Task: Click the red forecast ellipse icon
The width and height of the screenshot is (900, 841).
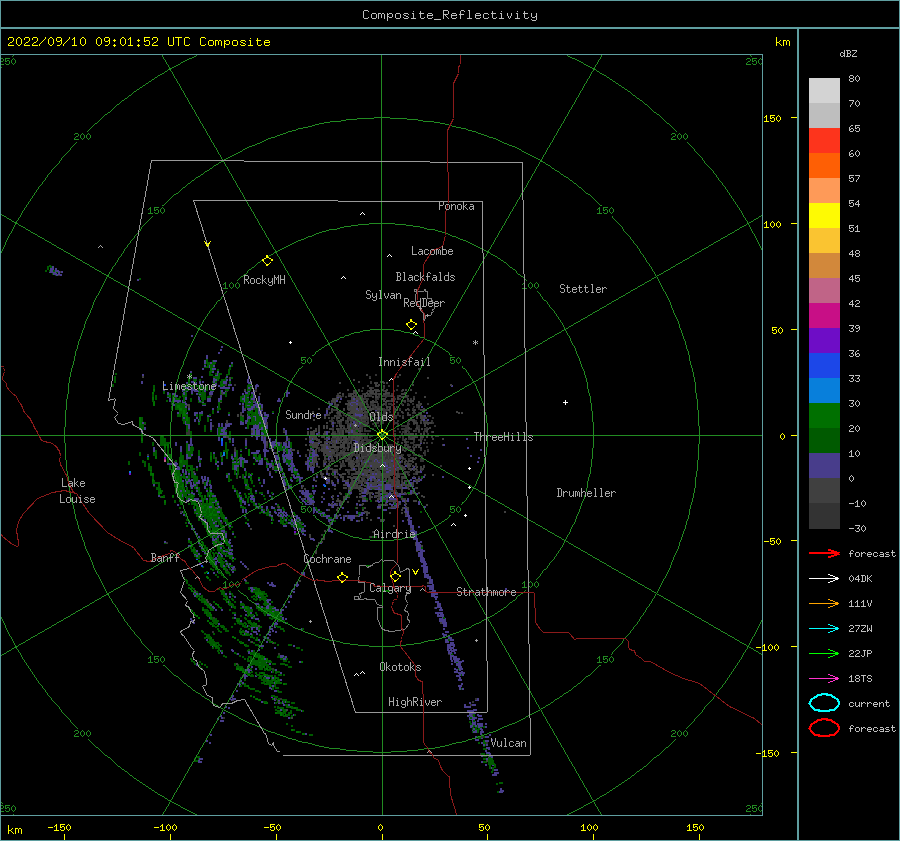Action: tap(824, 728)
